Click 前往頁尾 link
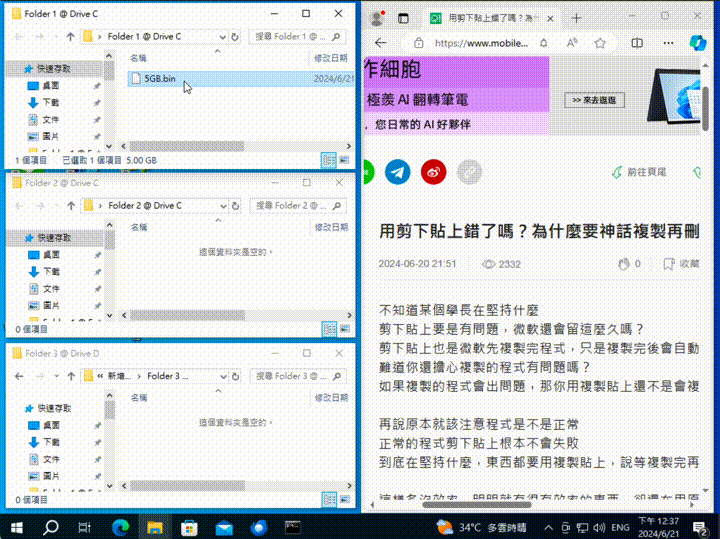This screenshot has width=720, height=539. [639, 172]
